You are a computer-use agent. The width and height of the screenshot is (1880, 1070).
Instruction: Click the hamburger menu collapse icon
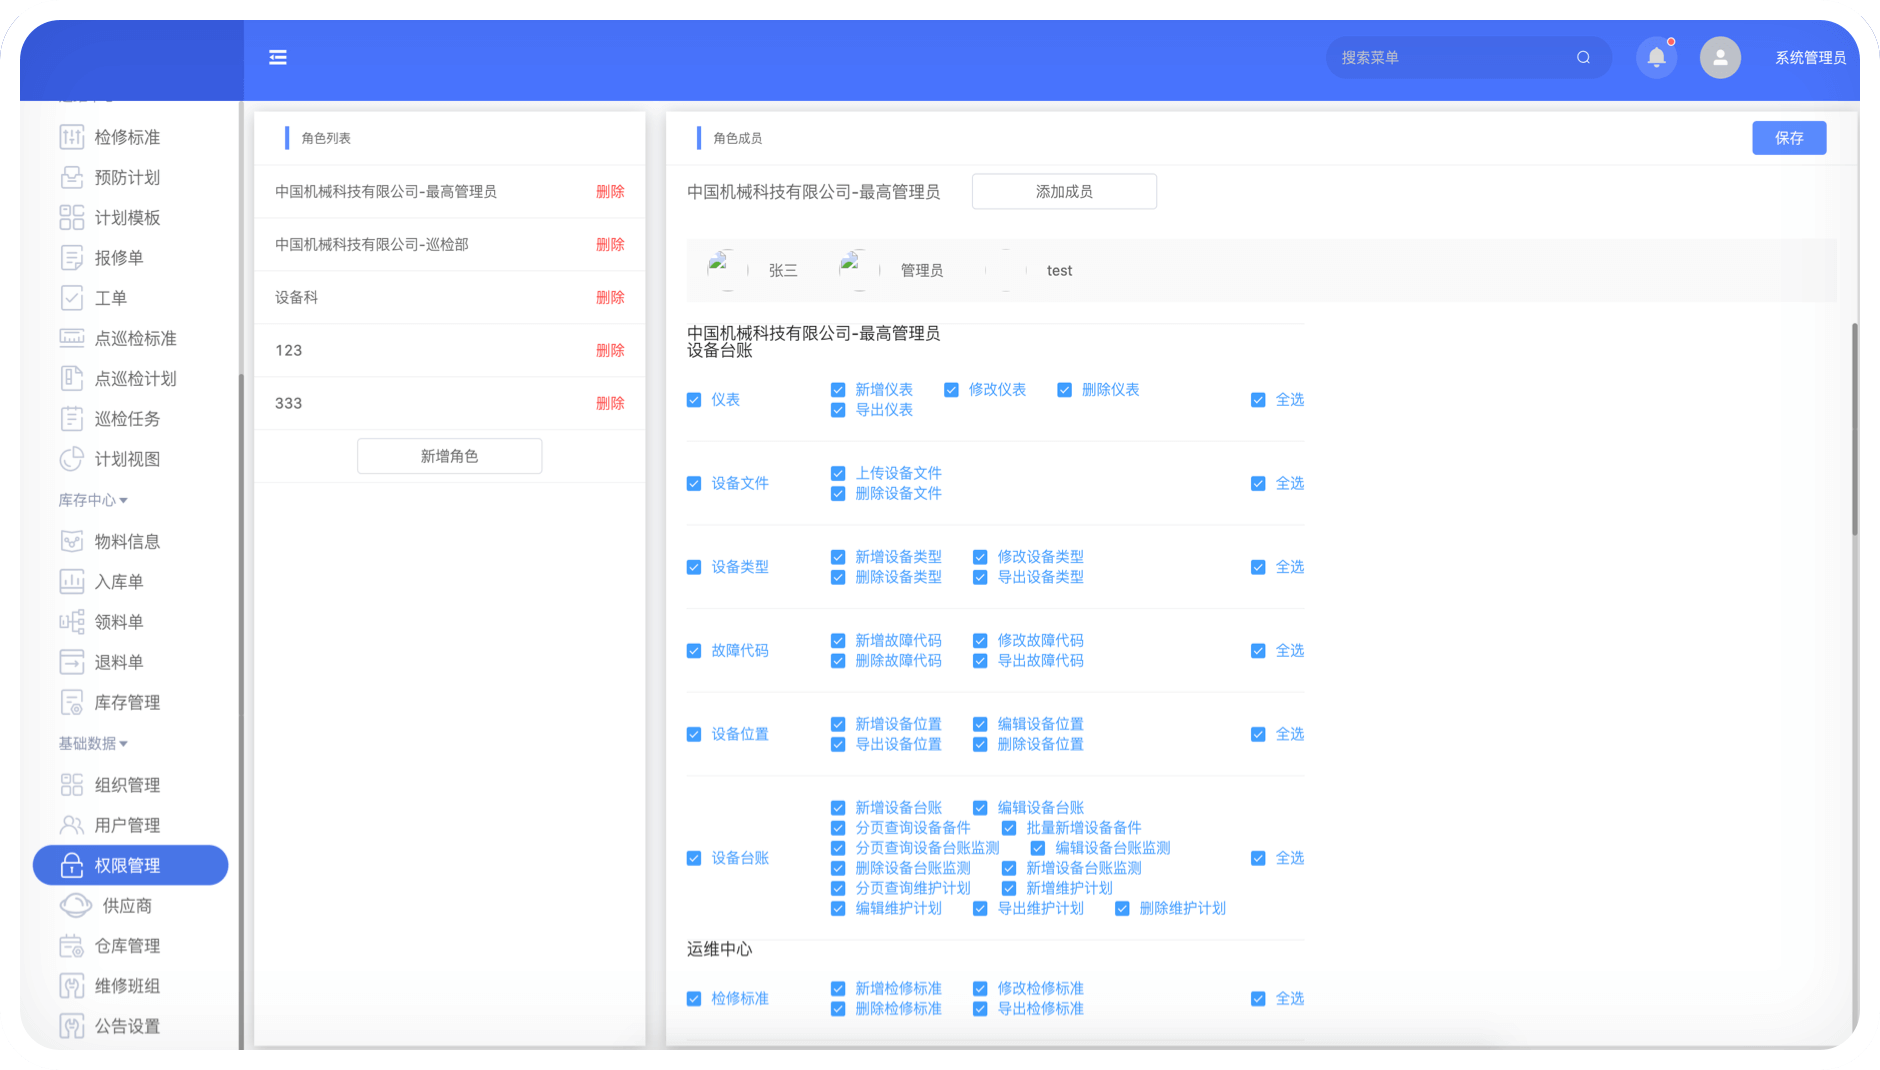(x=278, y=58)
